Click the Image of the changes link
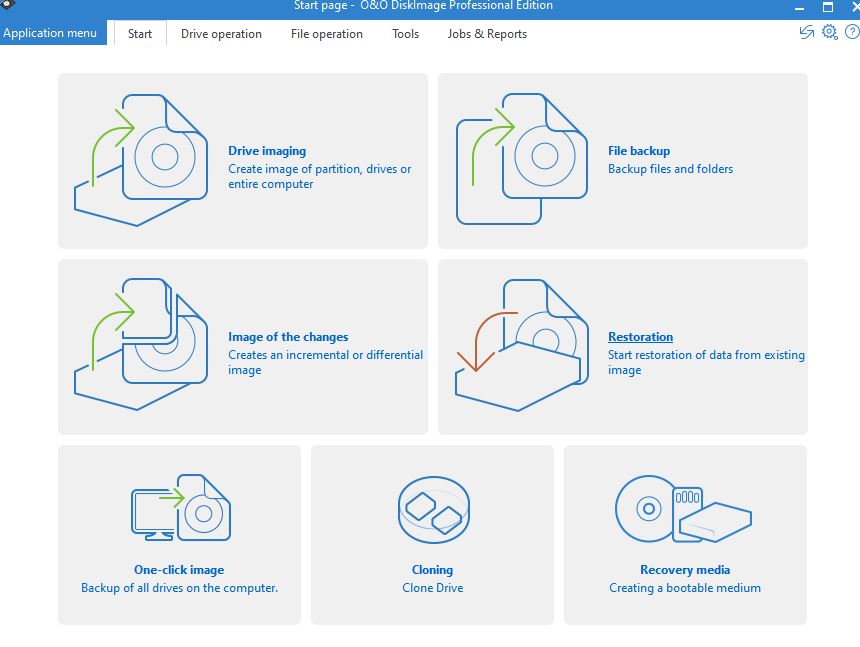Screen dimensions: 860x647 pos(288,337)
